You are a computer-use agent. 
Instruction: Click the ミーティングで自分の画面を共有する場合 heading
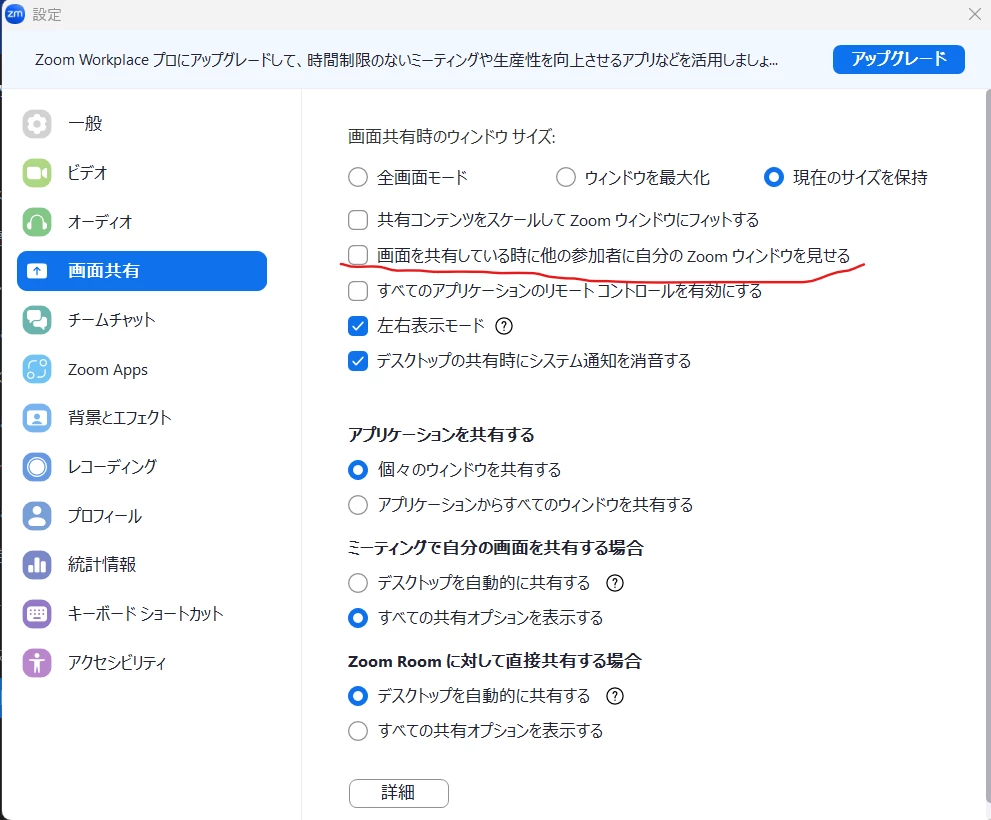[496, 548]
